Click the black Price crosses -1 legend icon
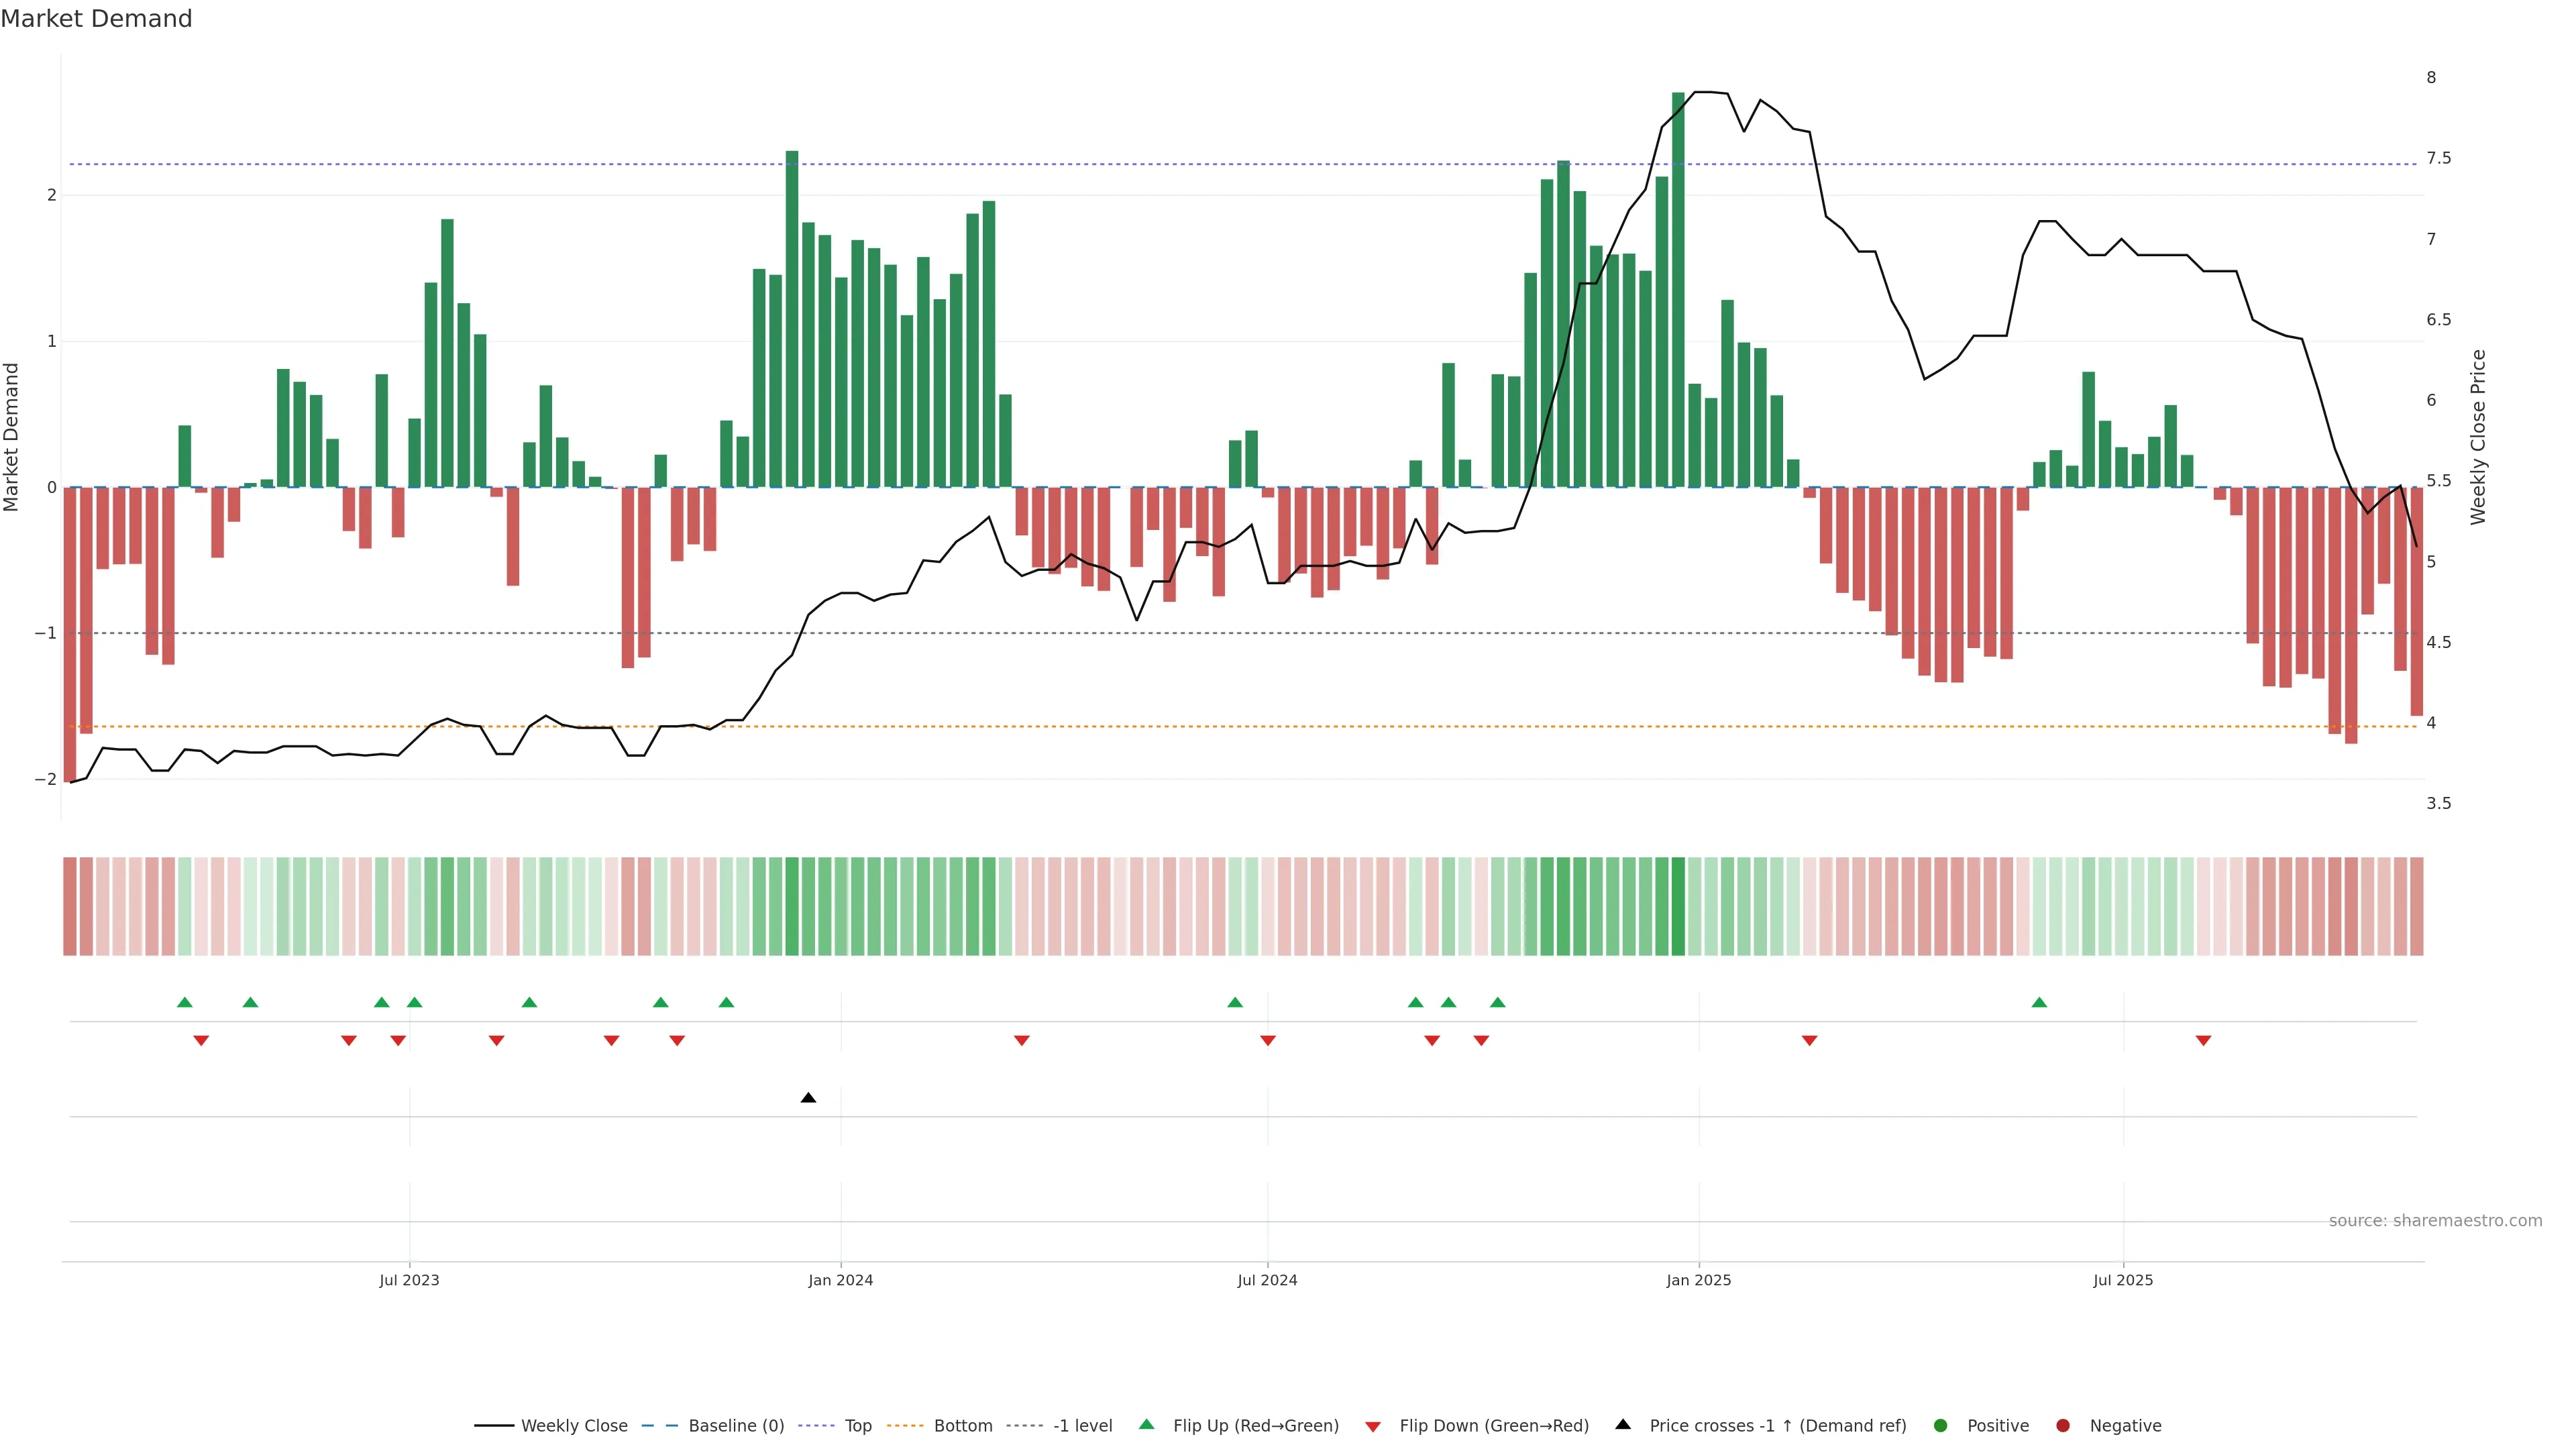 click(1623, 1425)
